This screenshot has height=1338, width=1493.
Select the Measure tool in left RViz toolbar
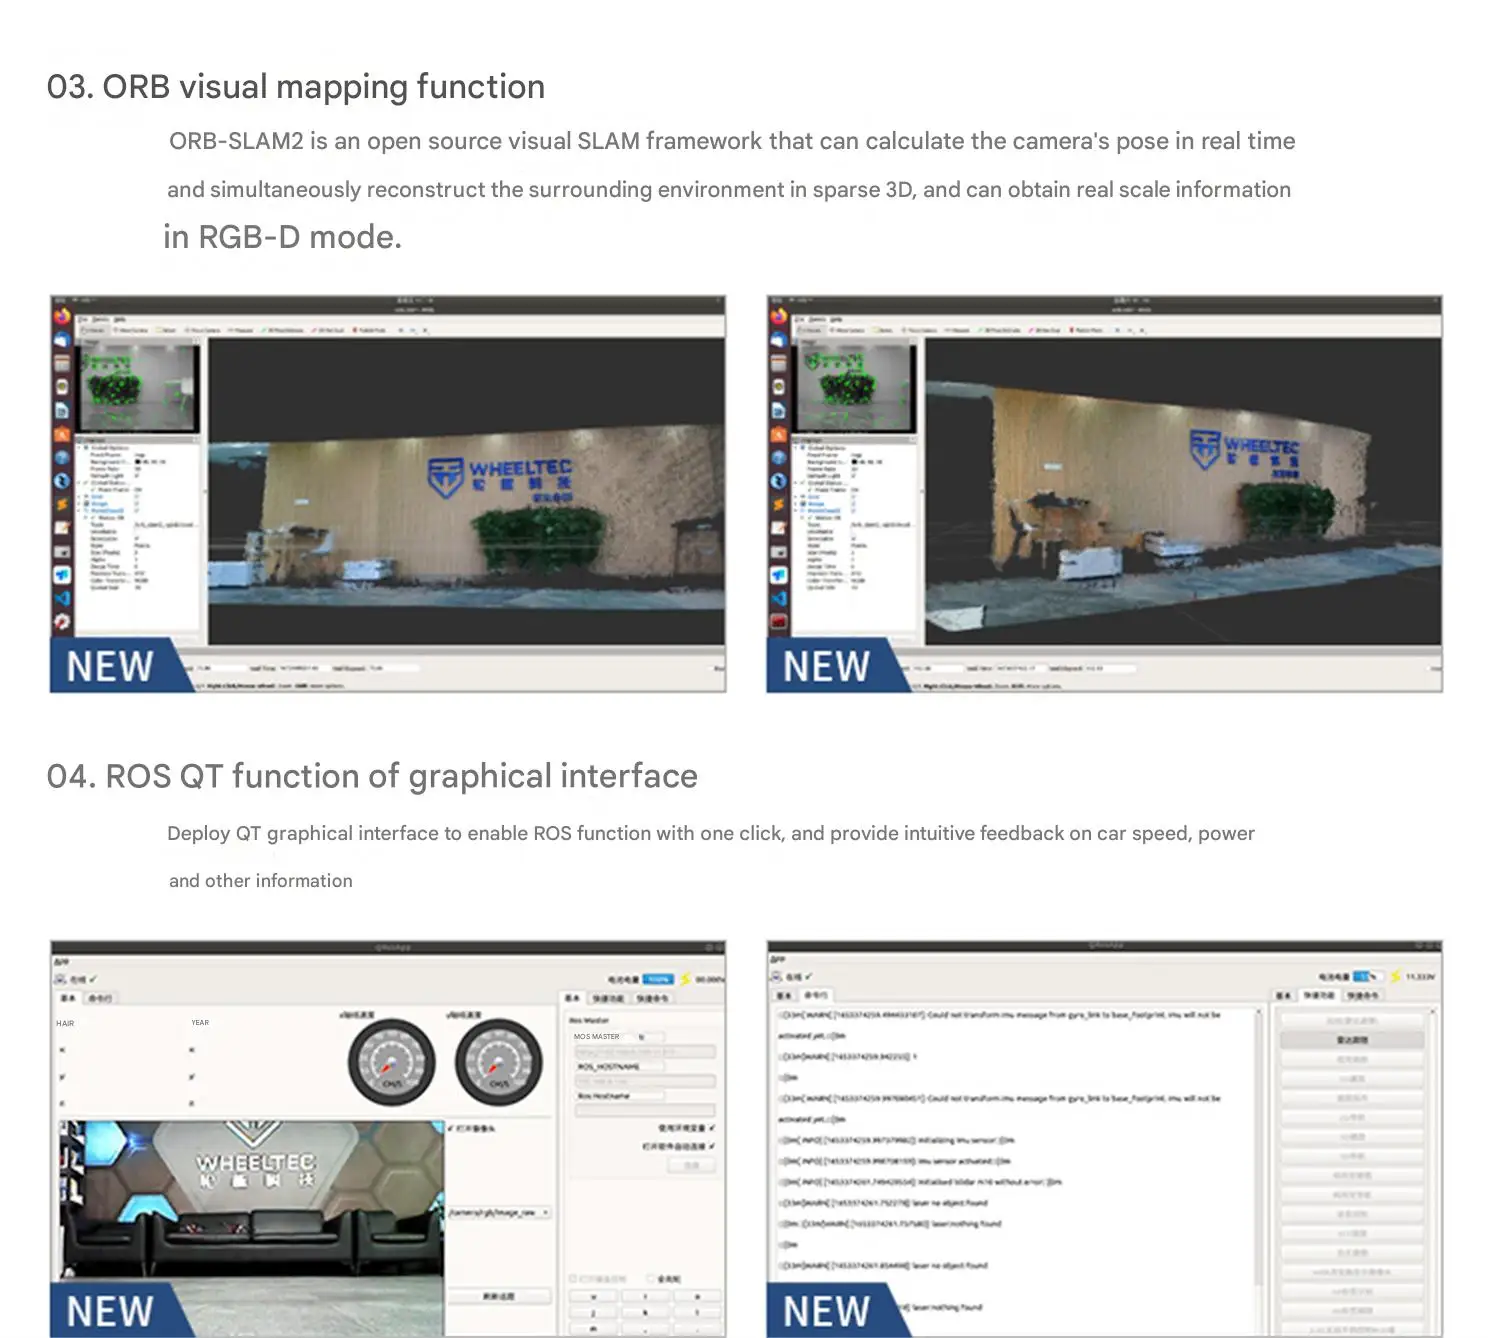tap(241, 329)
